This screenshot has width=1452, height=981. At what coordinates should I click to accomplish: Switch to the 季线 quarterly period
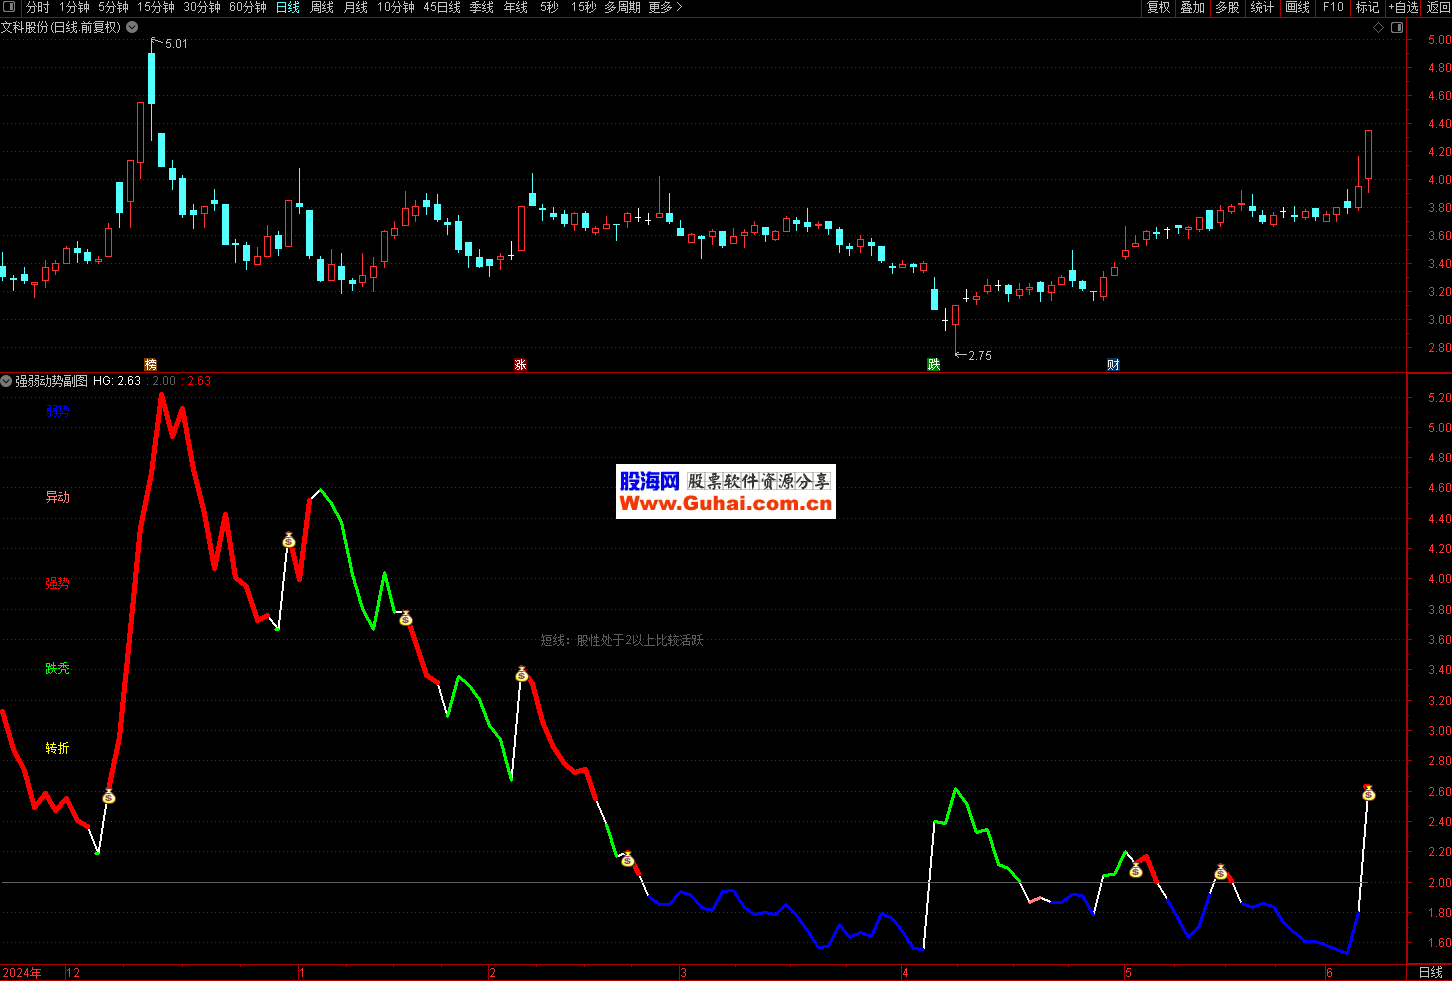coord(482,7)
